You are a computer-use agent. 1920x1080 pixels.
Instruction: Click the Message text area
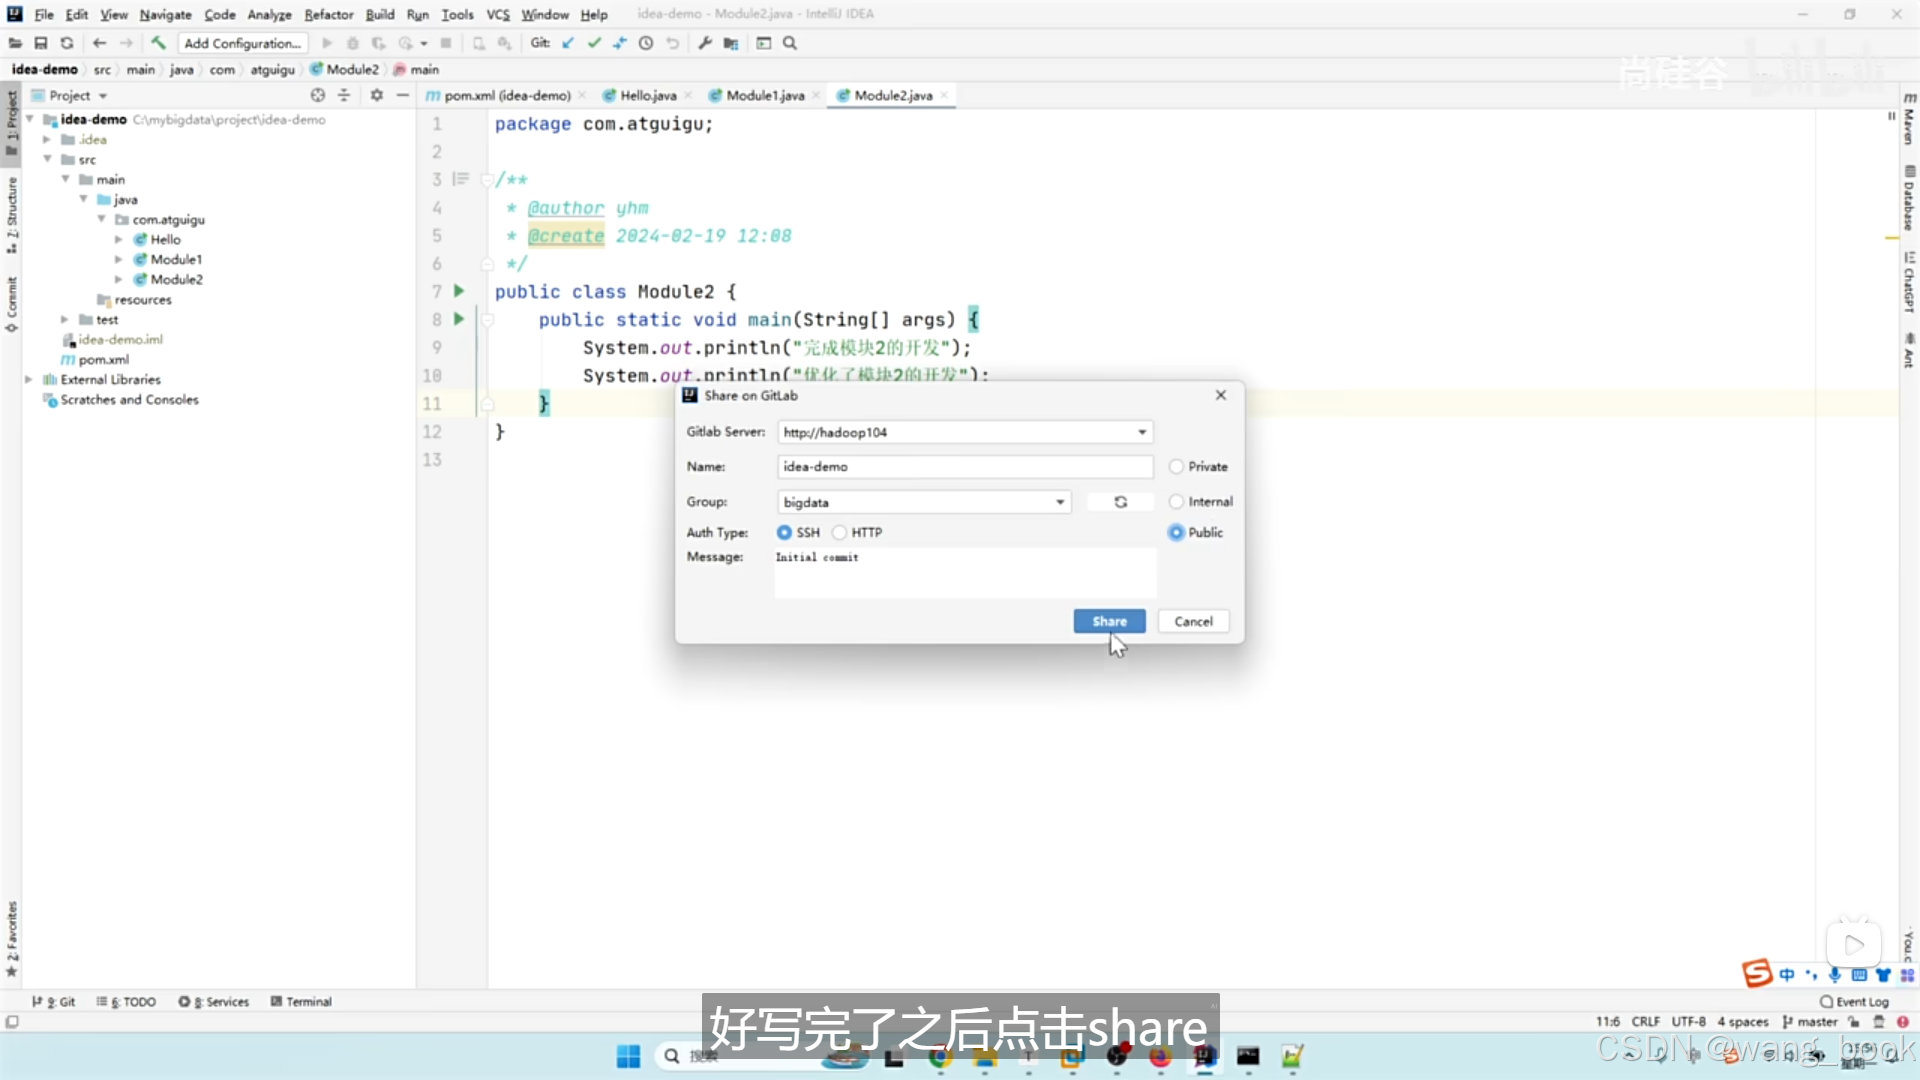(965, 573)
